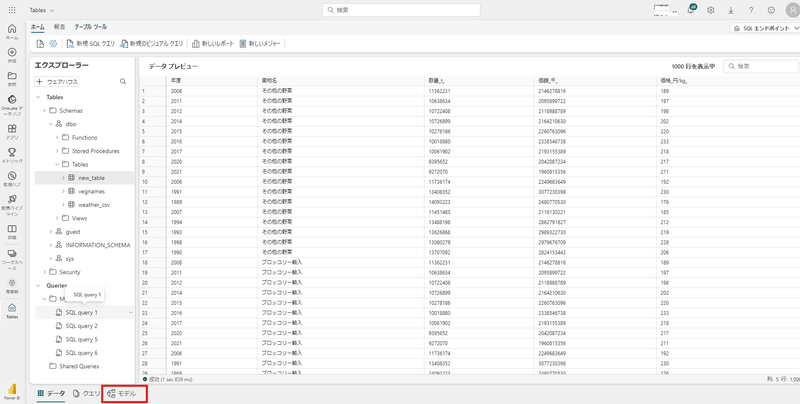Switch to the Table tools ribbon tab
800x404 pixels.
coord(91,27)
